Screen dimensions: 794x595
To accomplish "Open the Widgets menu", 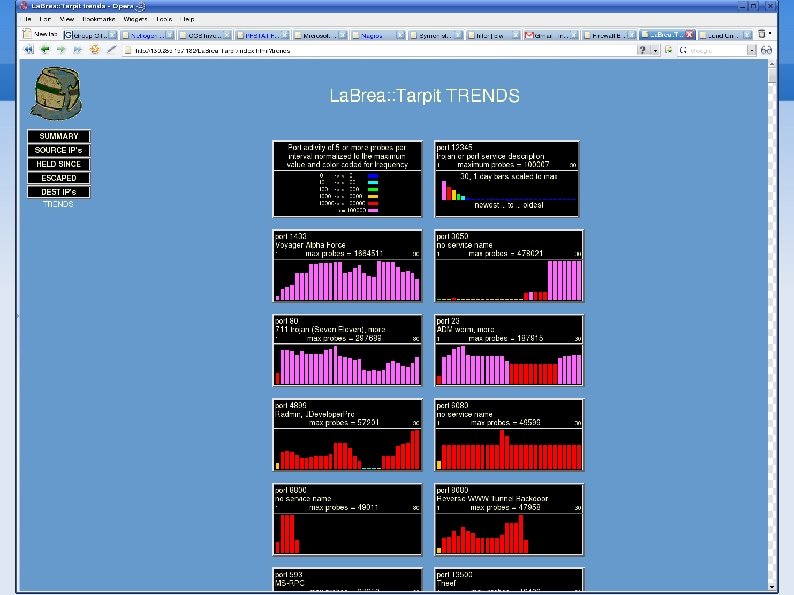I will pos(135,19).
